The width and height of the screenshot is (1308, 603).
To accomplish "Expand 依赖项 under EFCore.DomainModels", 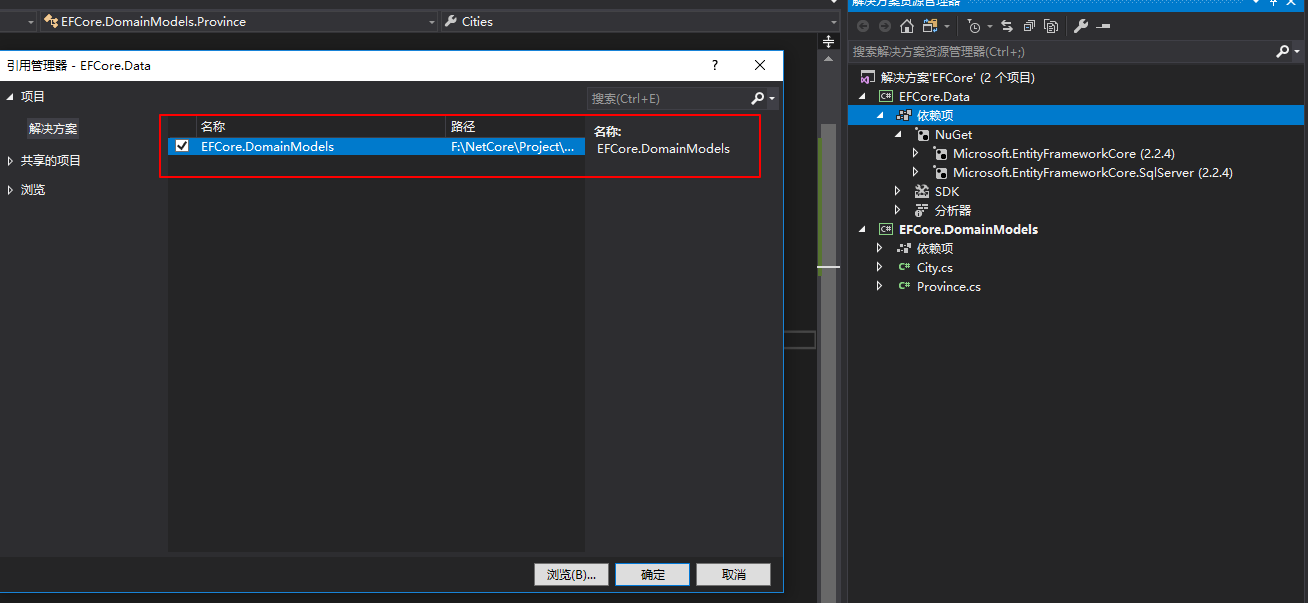I will point(880,248).
